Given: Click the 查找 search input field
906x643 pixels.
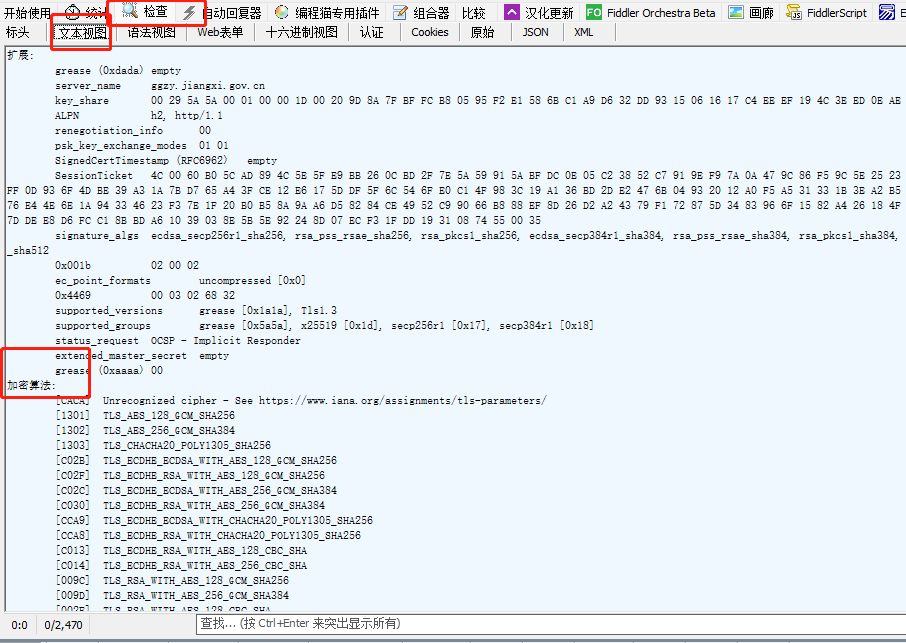Looking at the screenshot, I should coord(551,623).
